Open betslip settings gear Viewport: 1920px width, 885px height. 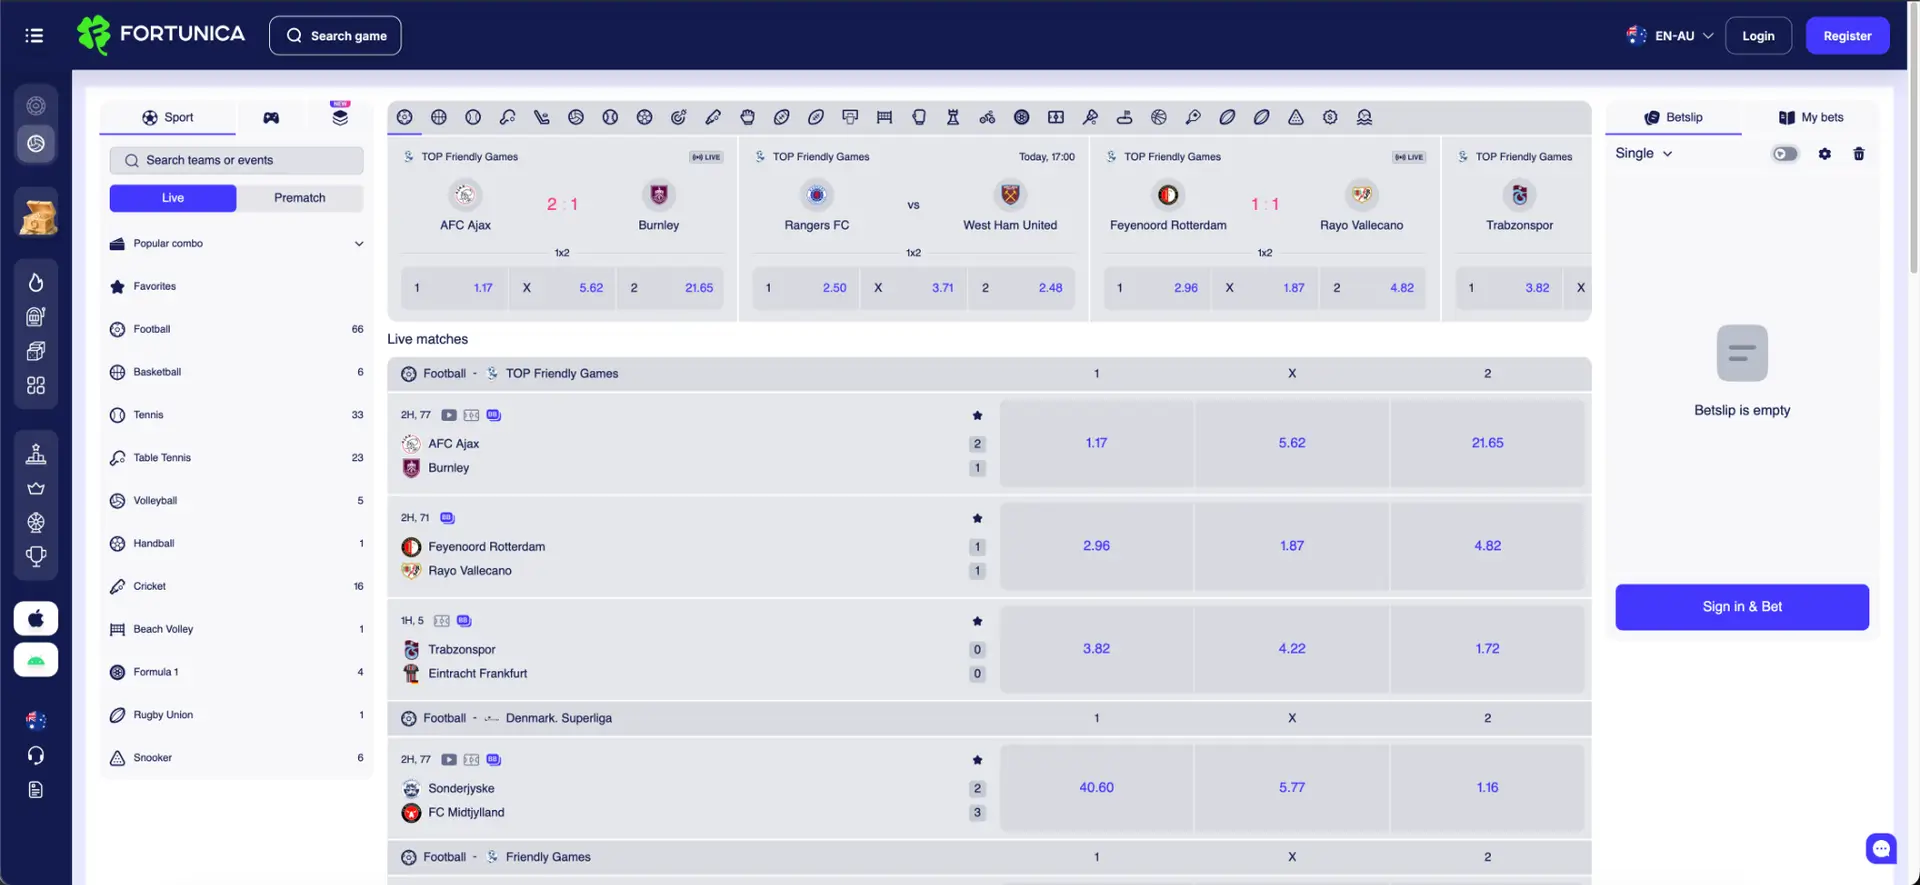(x=1825, y=154)
